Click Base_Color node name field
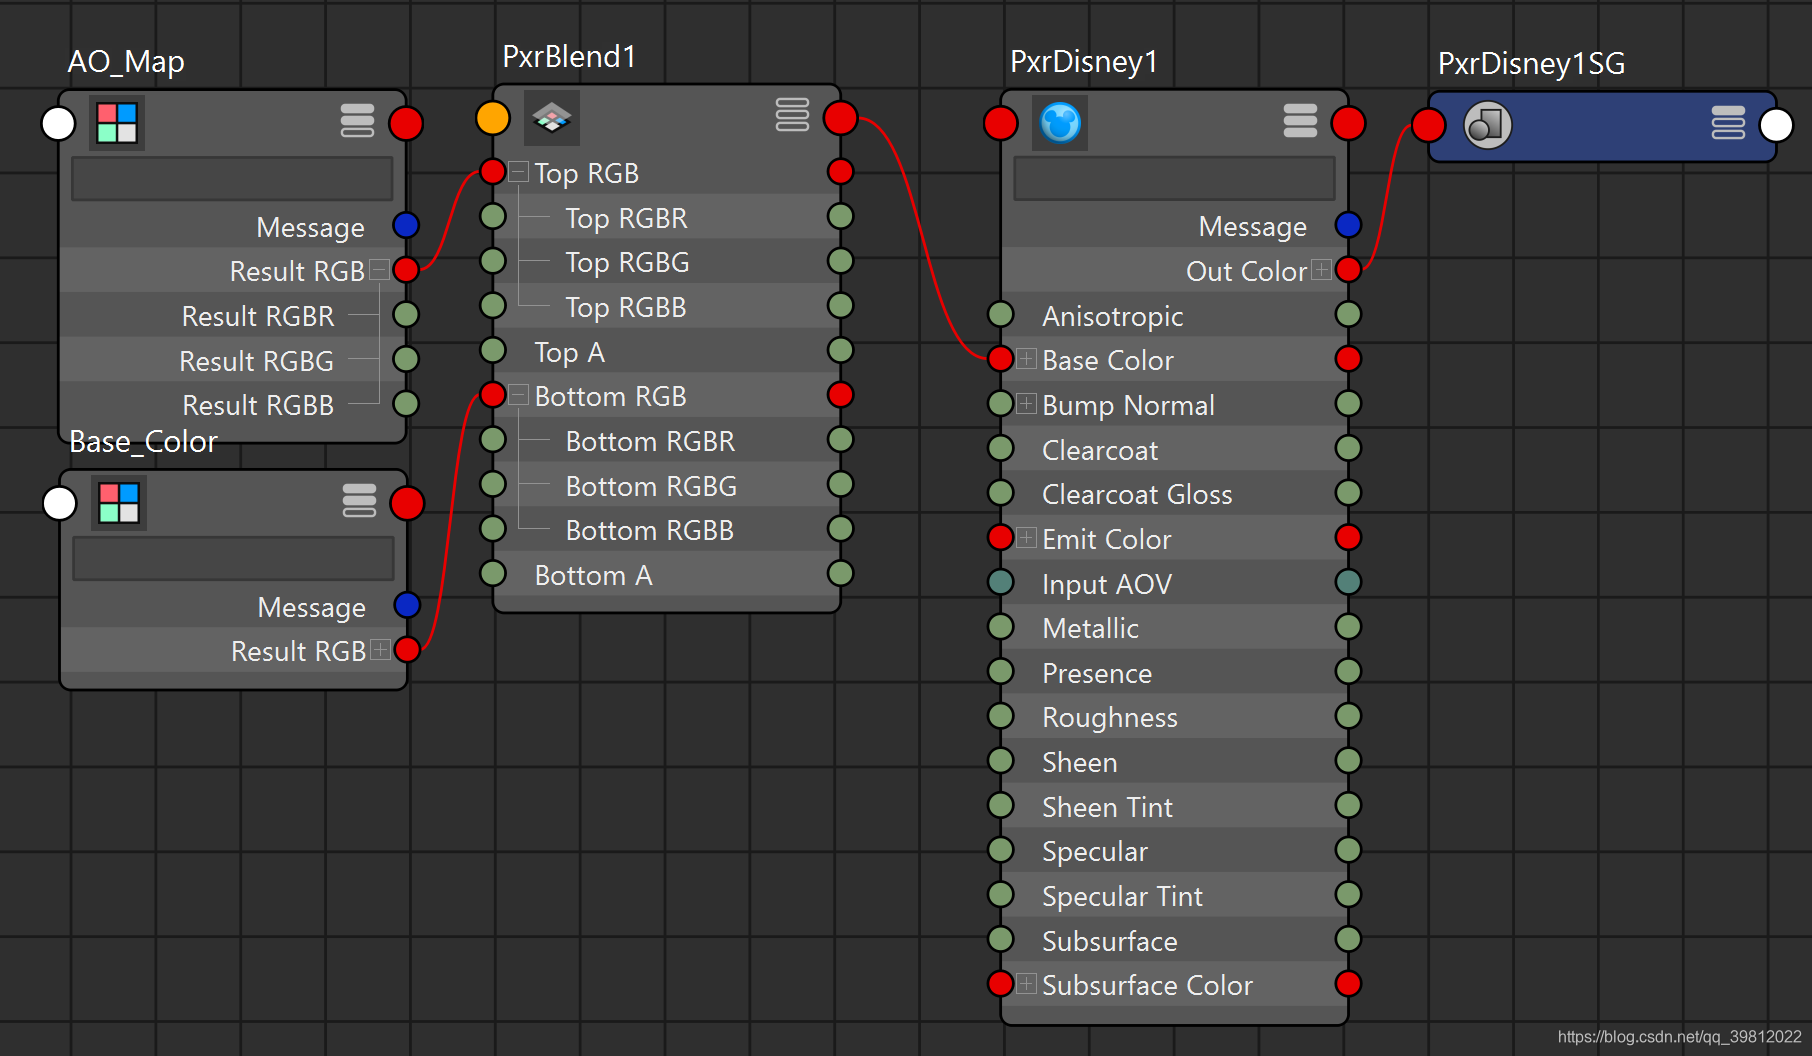 [x=234, y=559]
